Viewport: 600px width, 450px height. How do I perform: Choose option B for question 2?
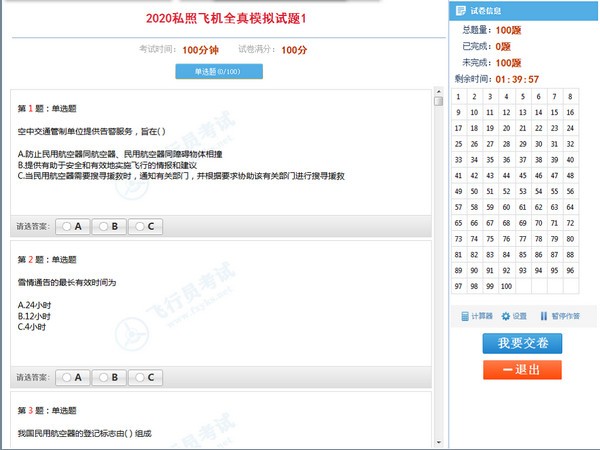(x=109, y=378)
